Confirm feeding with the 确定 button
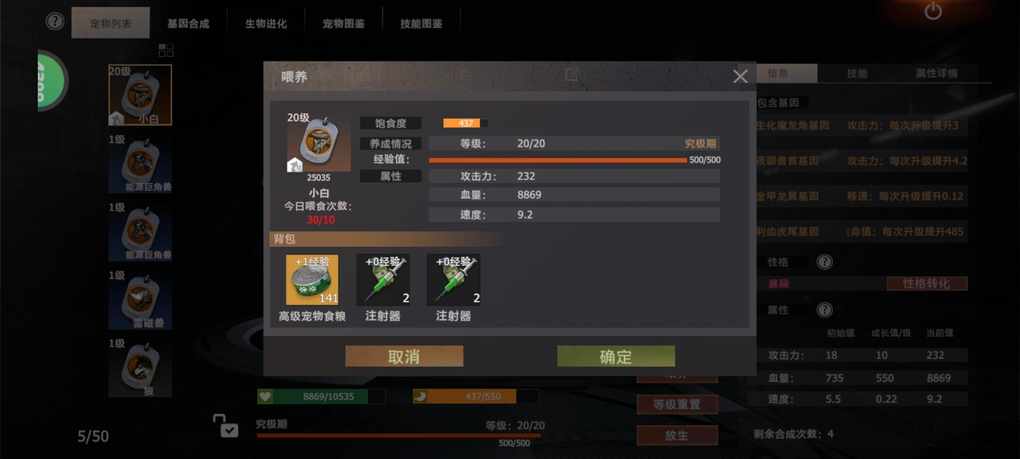This screenshot has height=459, width=1020. (615, 356)
